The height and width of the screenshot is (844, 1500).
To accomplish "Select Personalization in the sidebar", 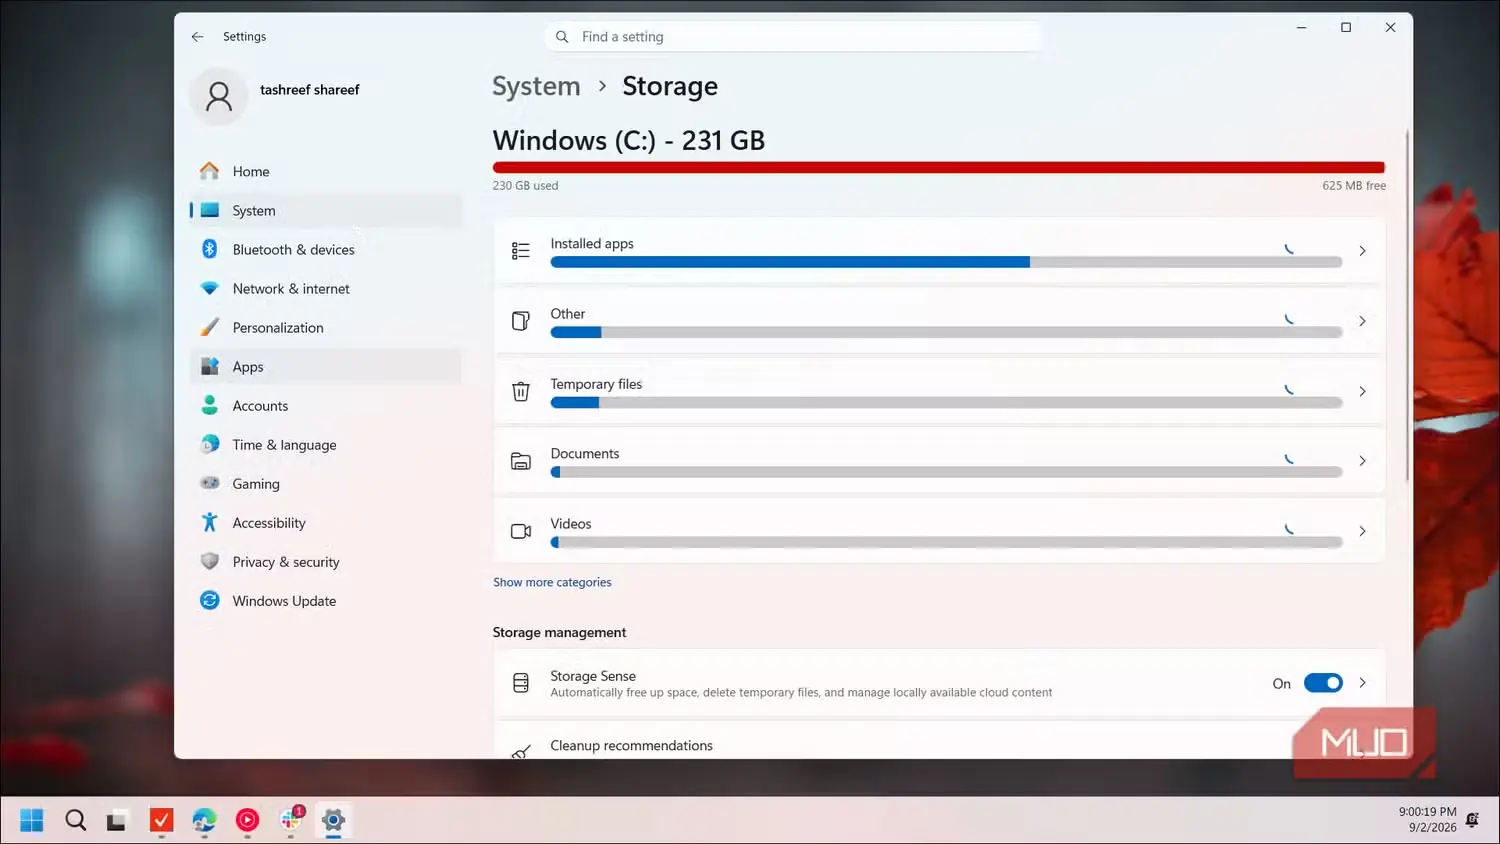I will (x=326, y=327).
